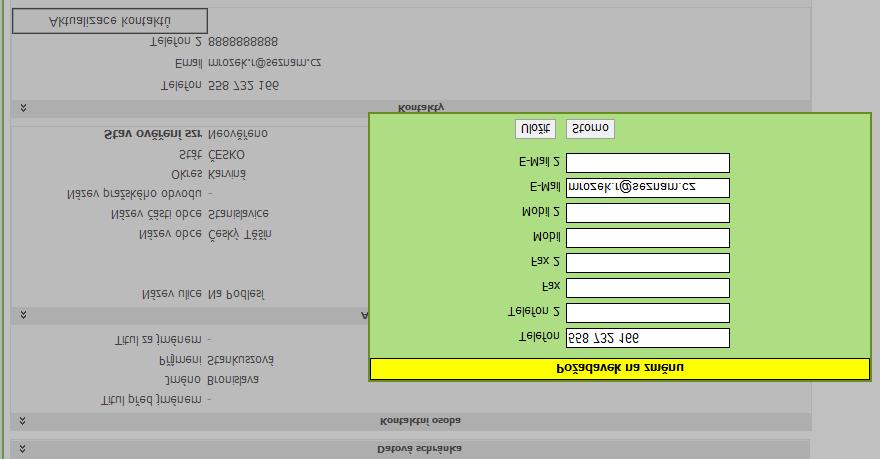Select the Telefon value 558 732 166 in Kontakty section
Screen dimensions: 880x459
(243, 85)
